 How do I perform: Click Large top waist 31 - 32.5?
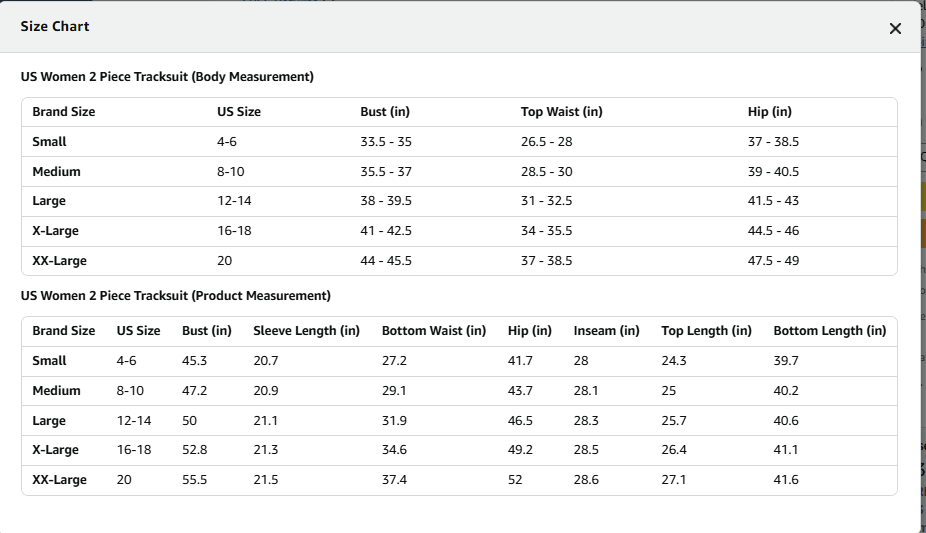click(546, 201)
